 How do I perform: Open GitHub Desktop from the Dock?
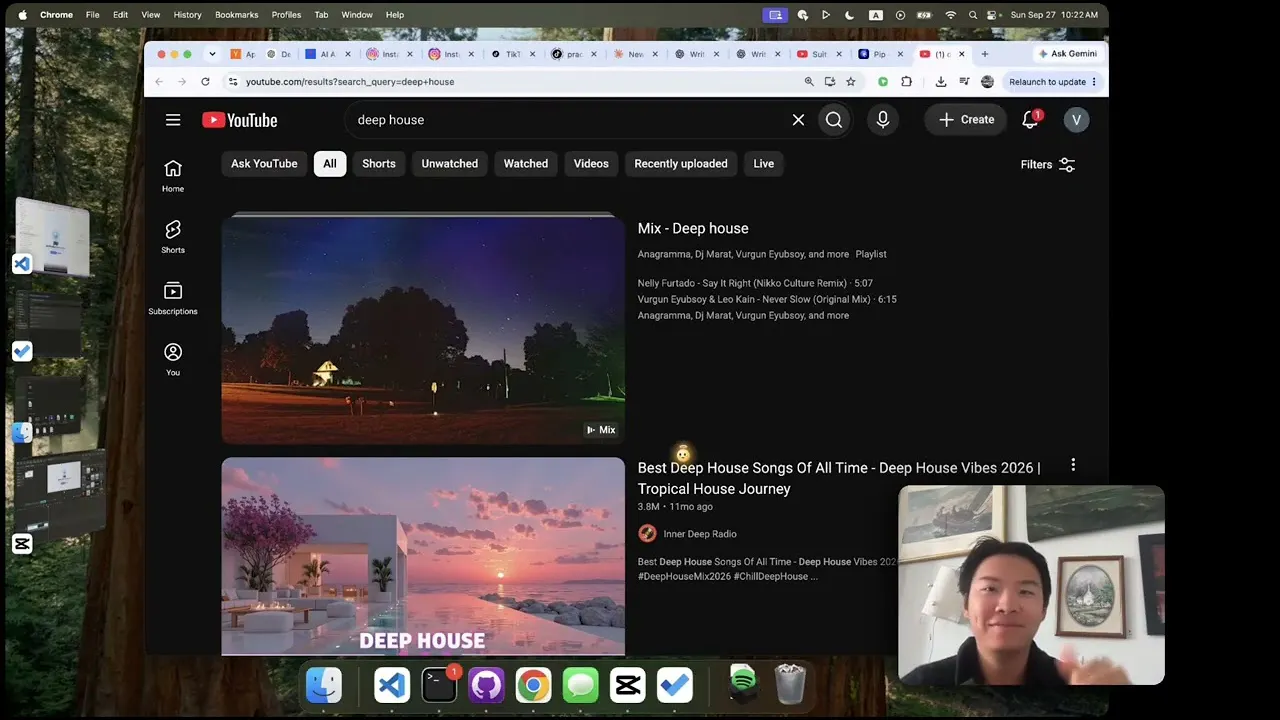tap(486, 685)
